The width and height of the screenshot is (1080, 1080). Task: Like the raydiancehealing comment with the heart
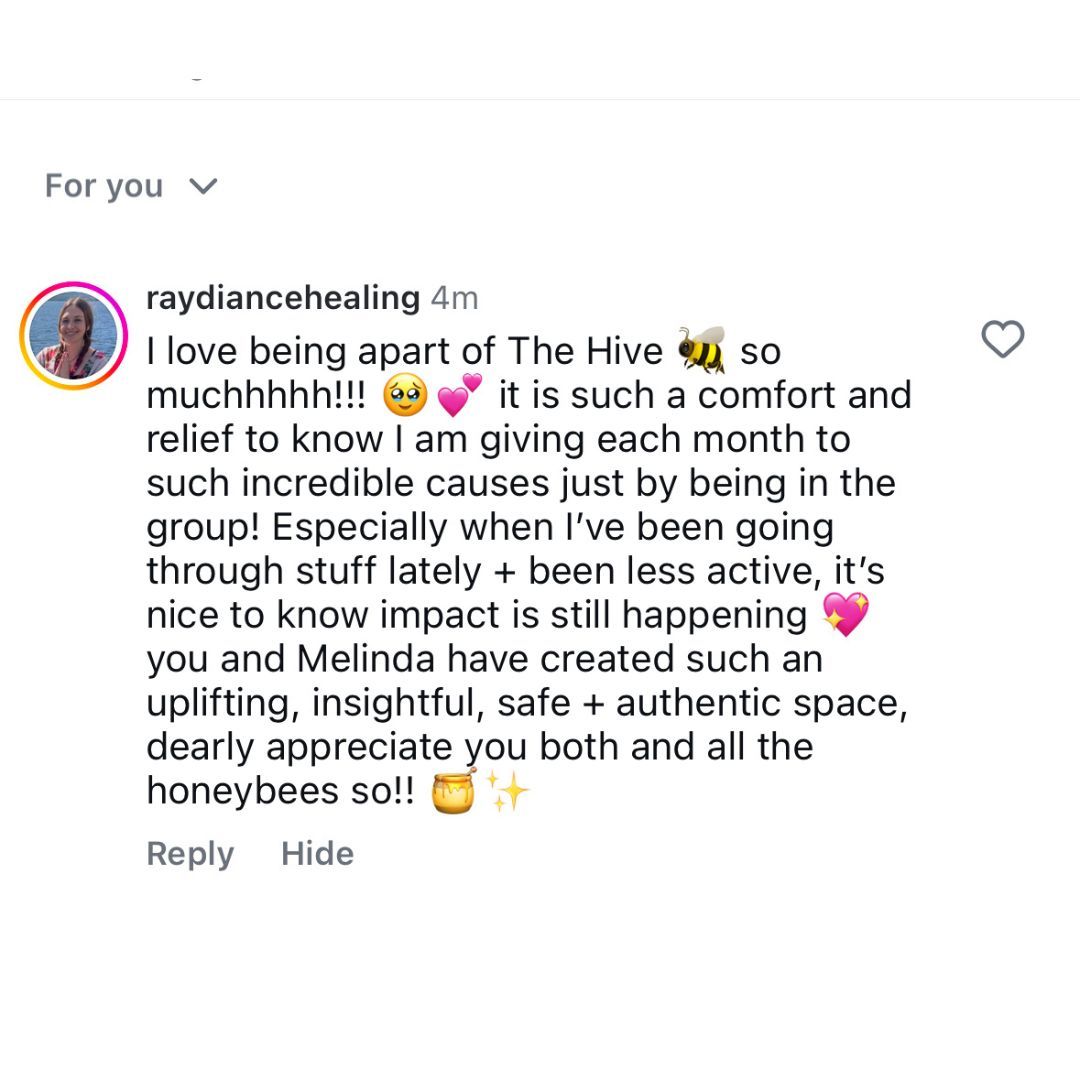click(x=1002, y=340)
